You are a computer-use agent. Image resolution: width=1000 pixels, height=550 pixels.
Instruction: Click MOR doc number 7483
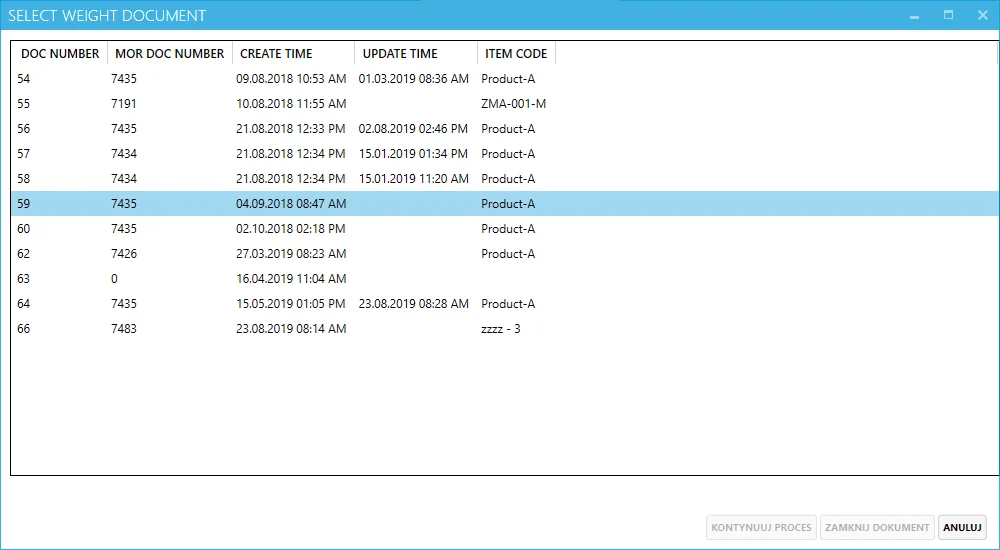124,329
